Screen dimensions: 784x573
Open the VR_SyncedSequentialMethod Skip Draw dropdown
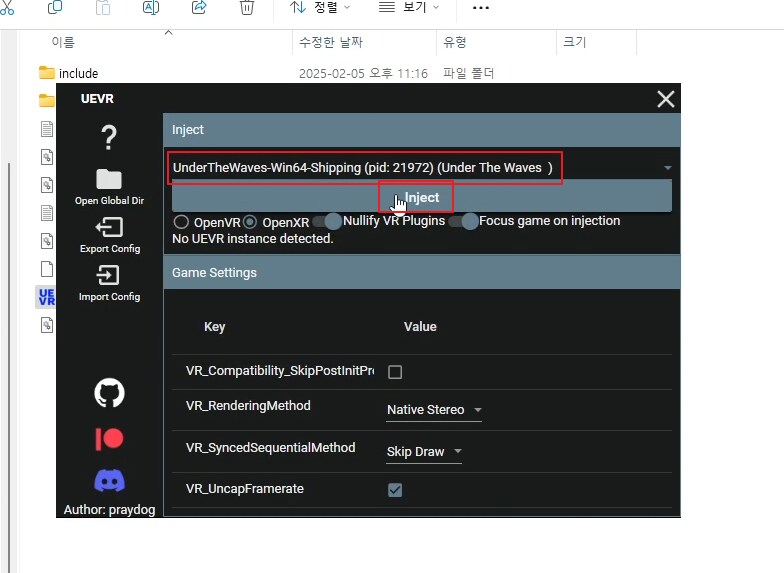pyautogui.click(x=424, y=452)
